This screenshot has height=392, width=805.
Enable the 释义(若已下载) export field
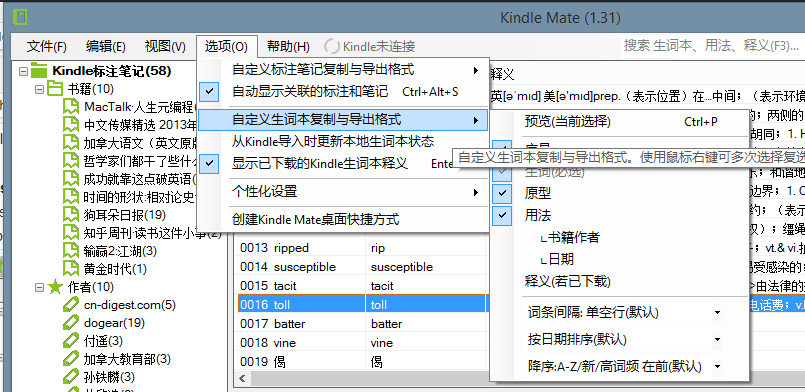pyautogui.click(x=567, y=282)
